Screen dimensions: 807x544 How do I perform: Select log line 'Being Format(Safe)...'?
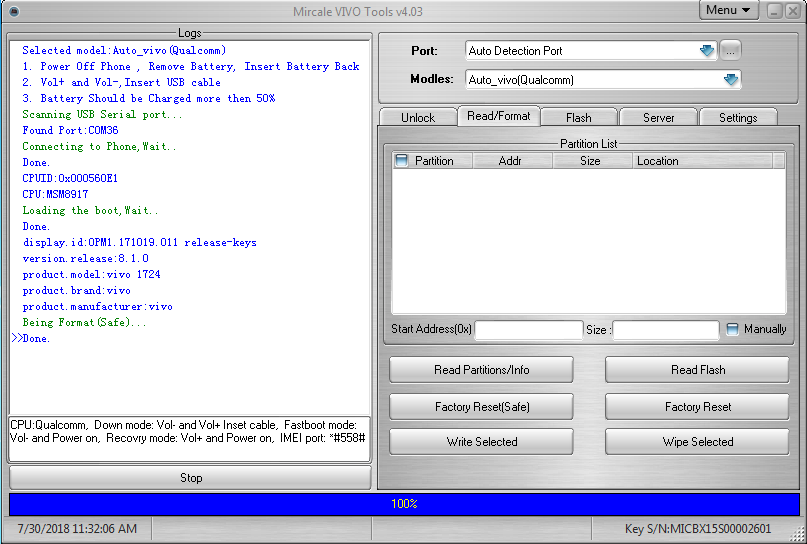coord(84,322)
